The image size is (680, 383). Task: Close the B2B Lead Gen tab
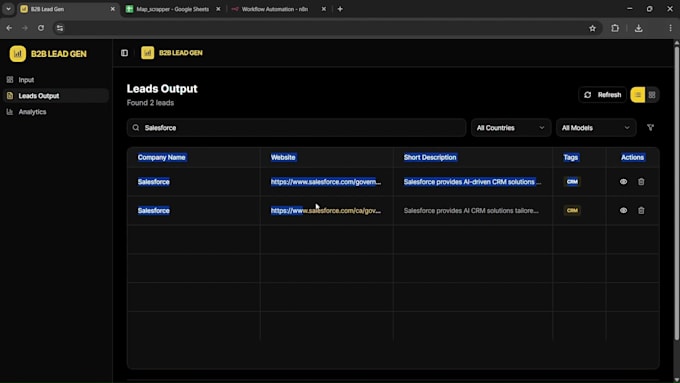113,9
